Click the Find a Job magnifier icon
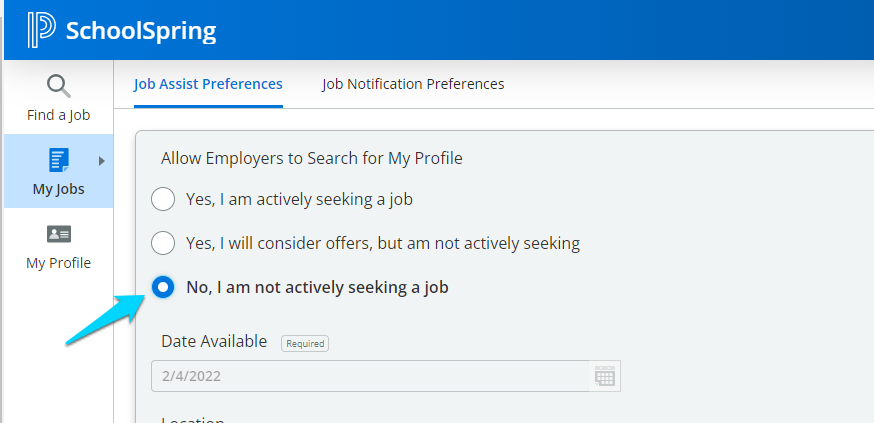The height and width of the screenshot is (423, 874). tap(59, 86)
